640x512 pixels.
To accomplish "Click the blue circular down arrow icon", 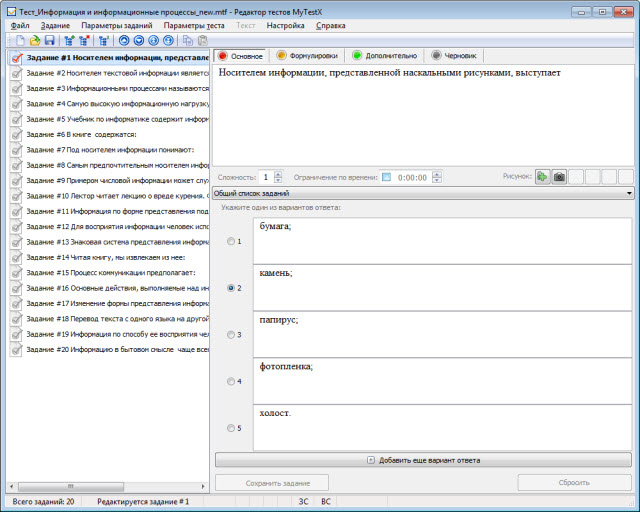I will (139, 41).
